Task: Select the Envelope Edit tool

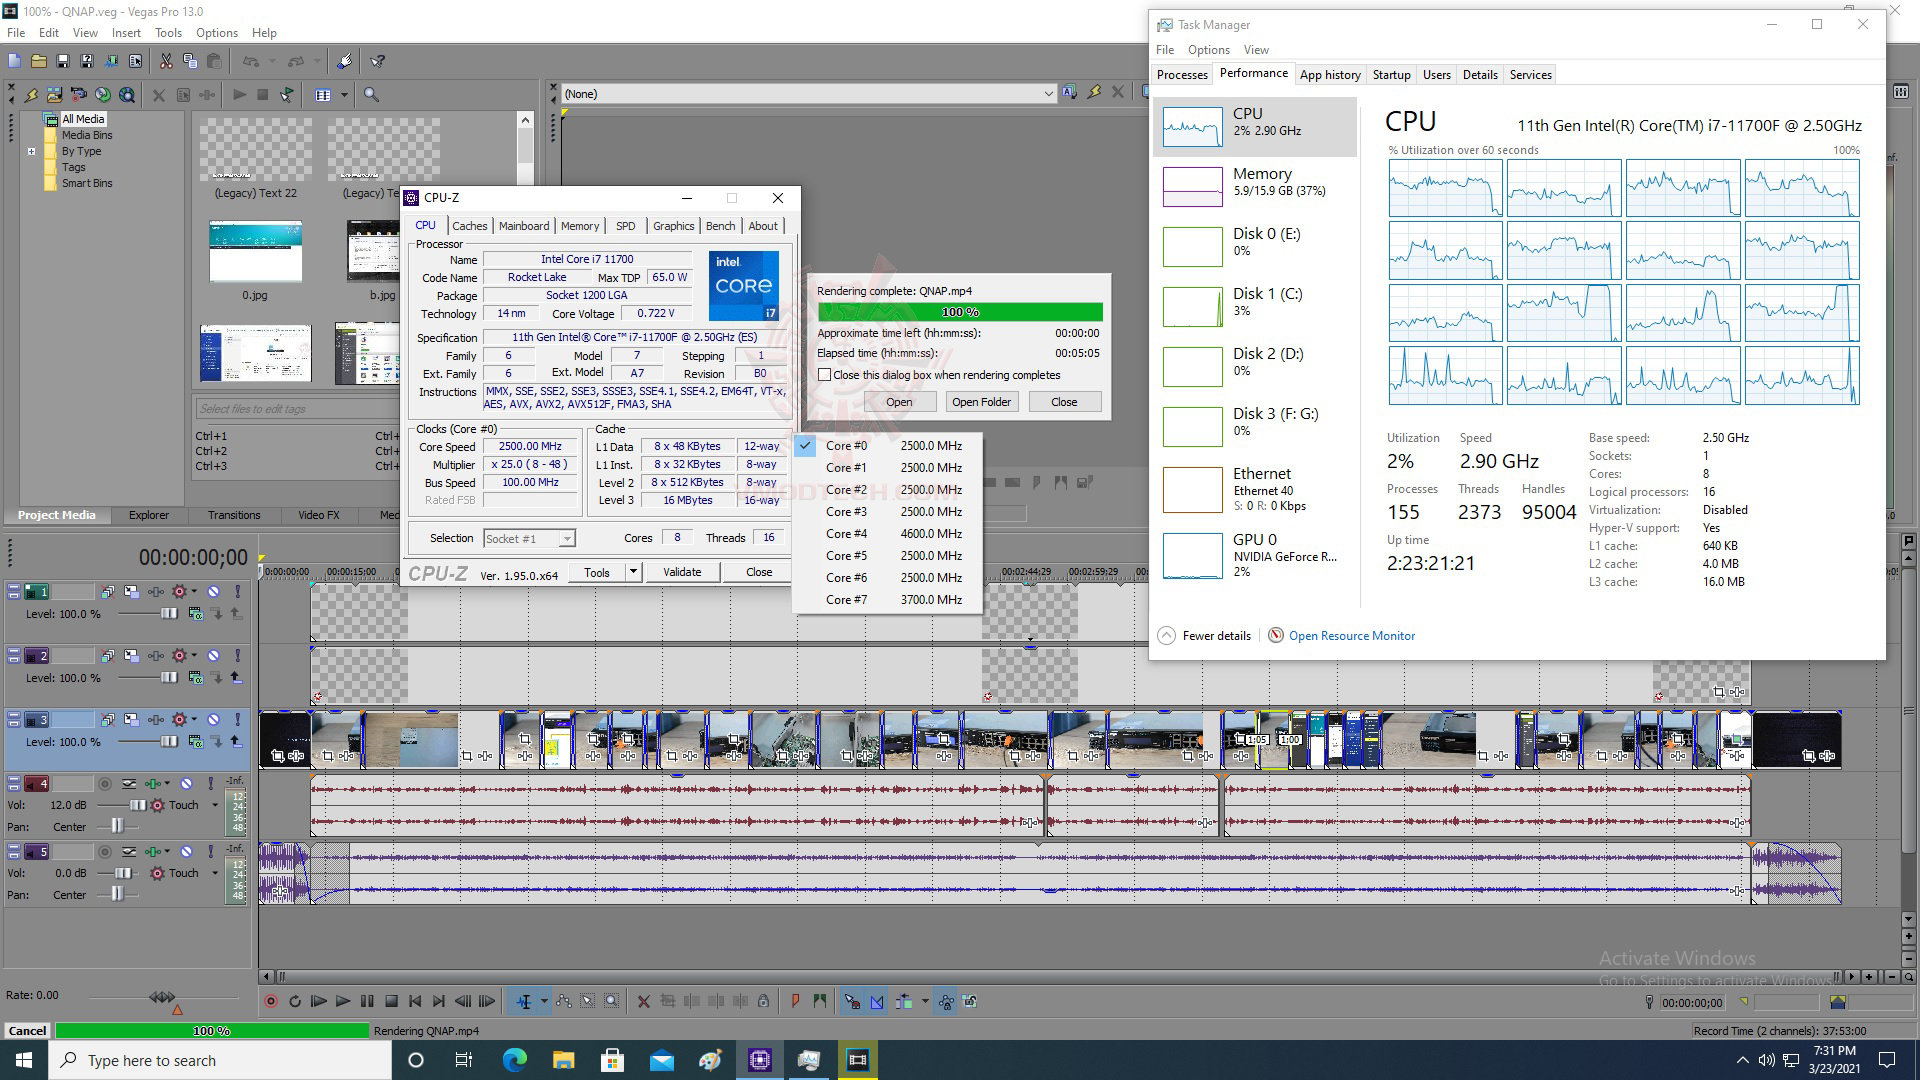Action: [x=564, y=1001]
